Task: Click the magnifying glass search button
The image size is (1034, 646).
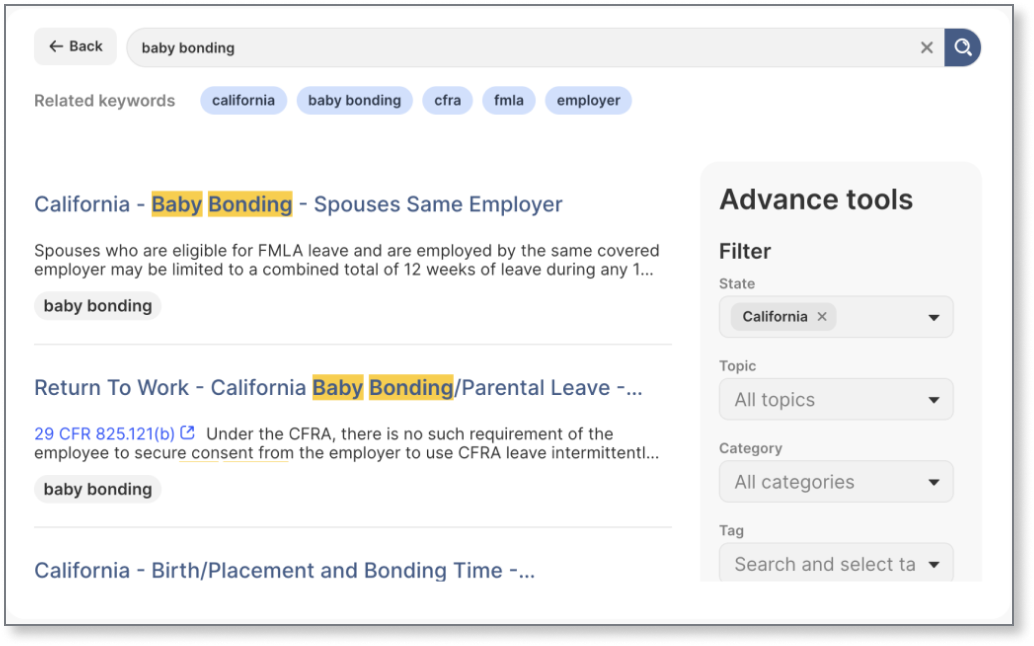Action: [x=962, y=47]
